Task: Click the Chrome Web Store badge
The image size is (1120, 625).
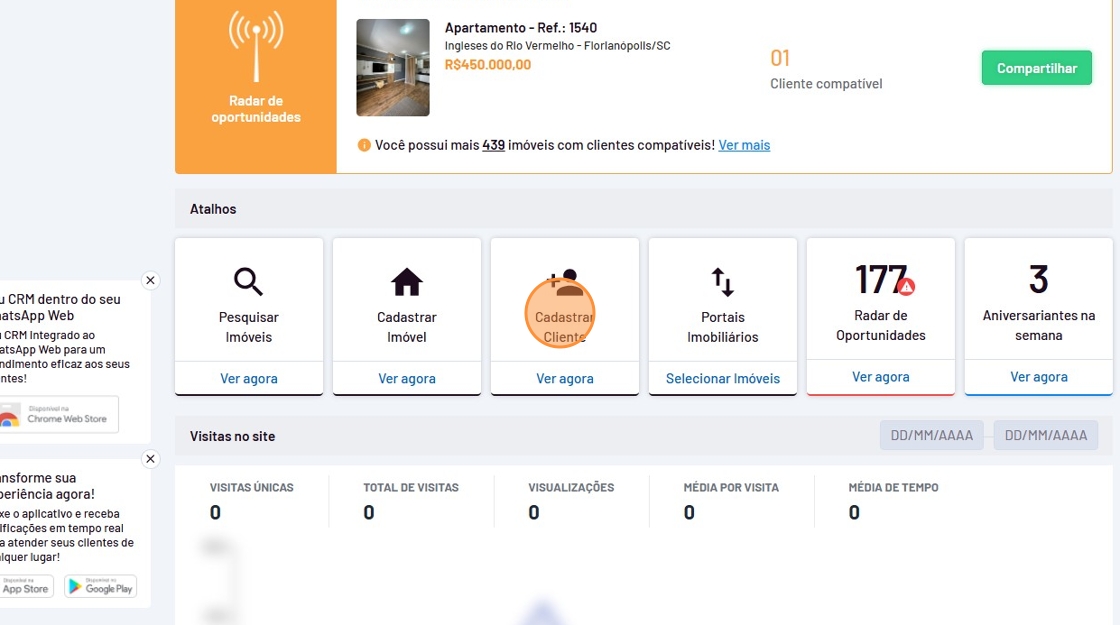Action: (x=58, y=414)
